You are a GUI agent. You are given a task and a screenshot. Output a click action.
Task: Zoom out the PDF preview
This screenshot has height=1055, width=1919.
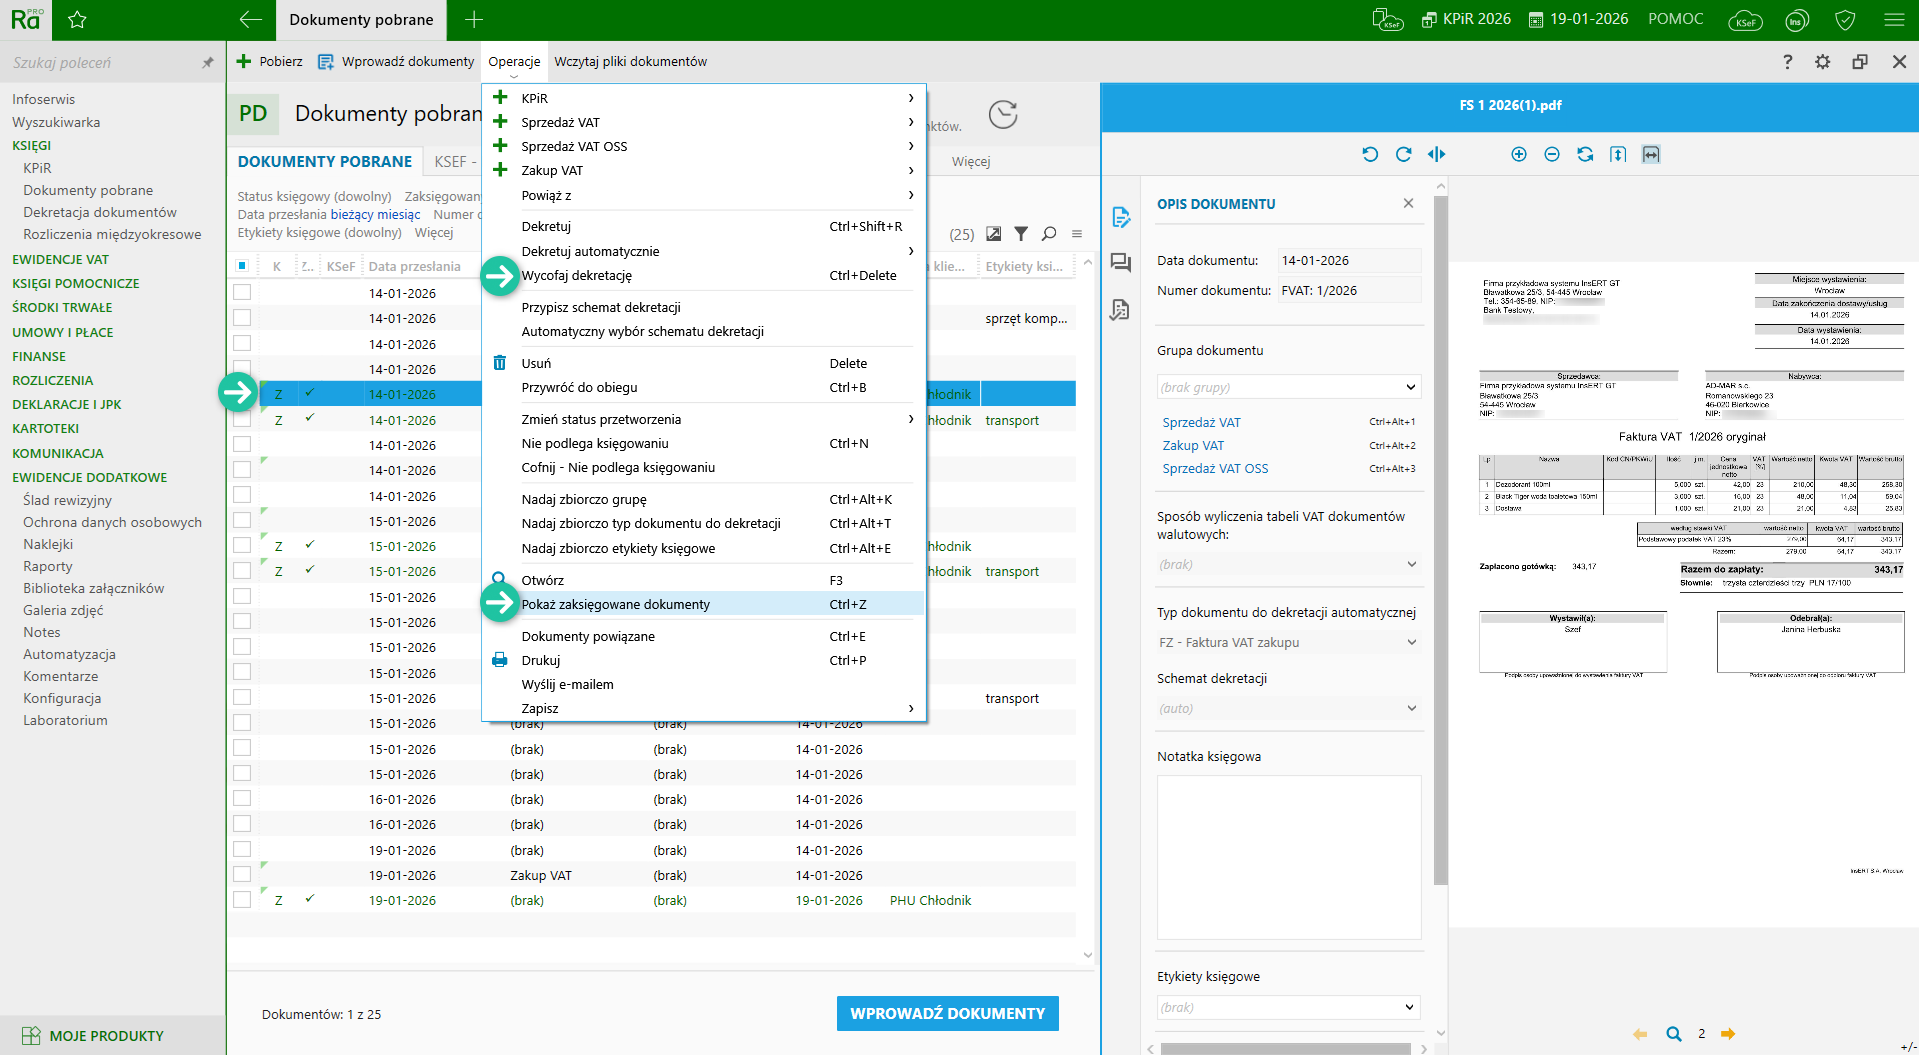coord(1551,154)
